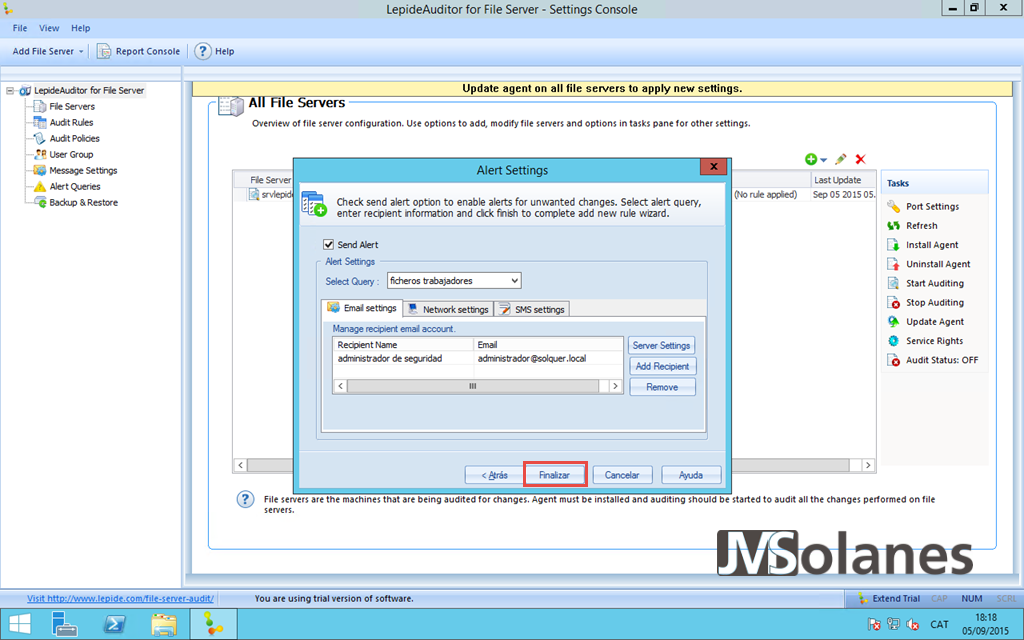Open Port Settings task
The height and width of the screenshot is (640, 1024).
pyautogui.click(x=932, y=206)
